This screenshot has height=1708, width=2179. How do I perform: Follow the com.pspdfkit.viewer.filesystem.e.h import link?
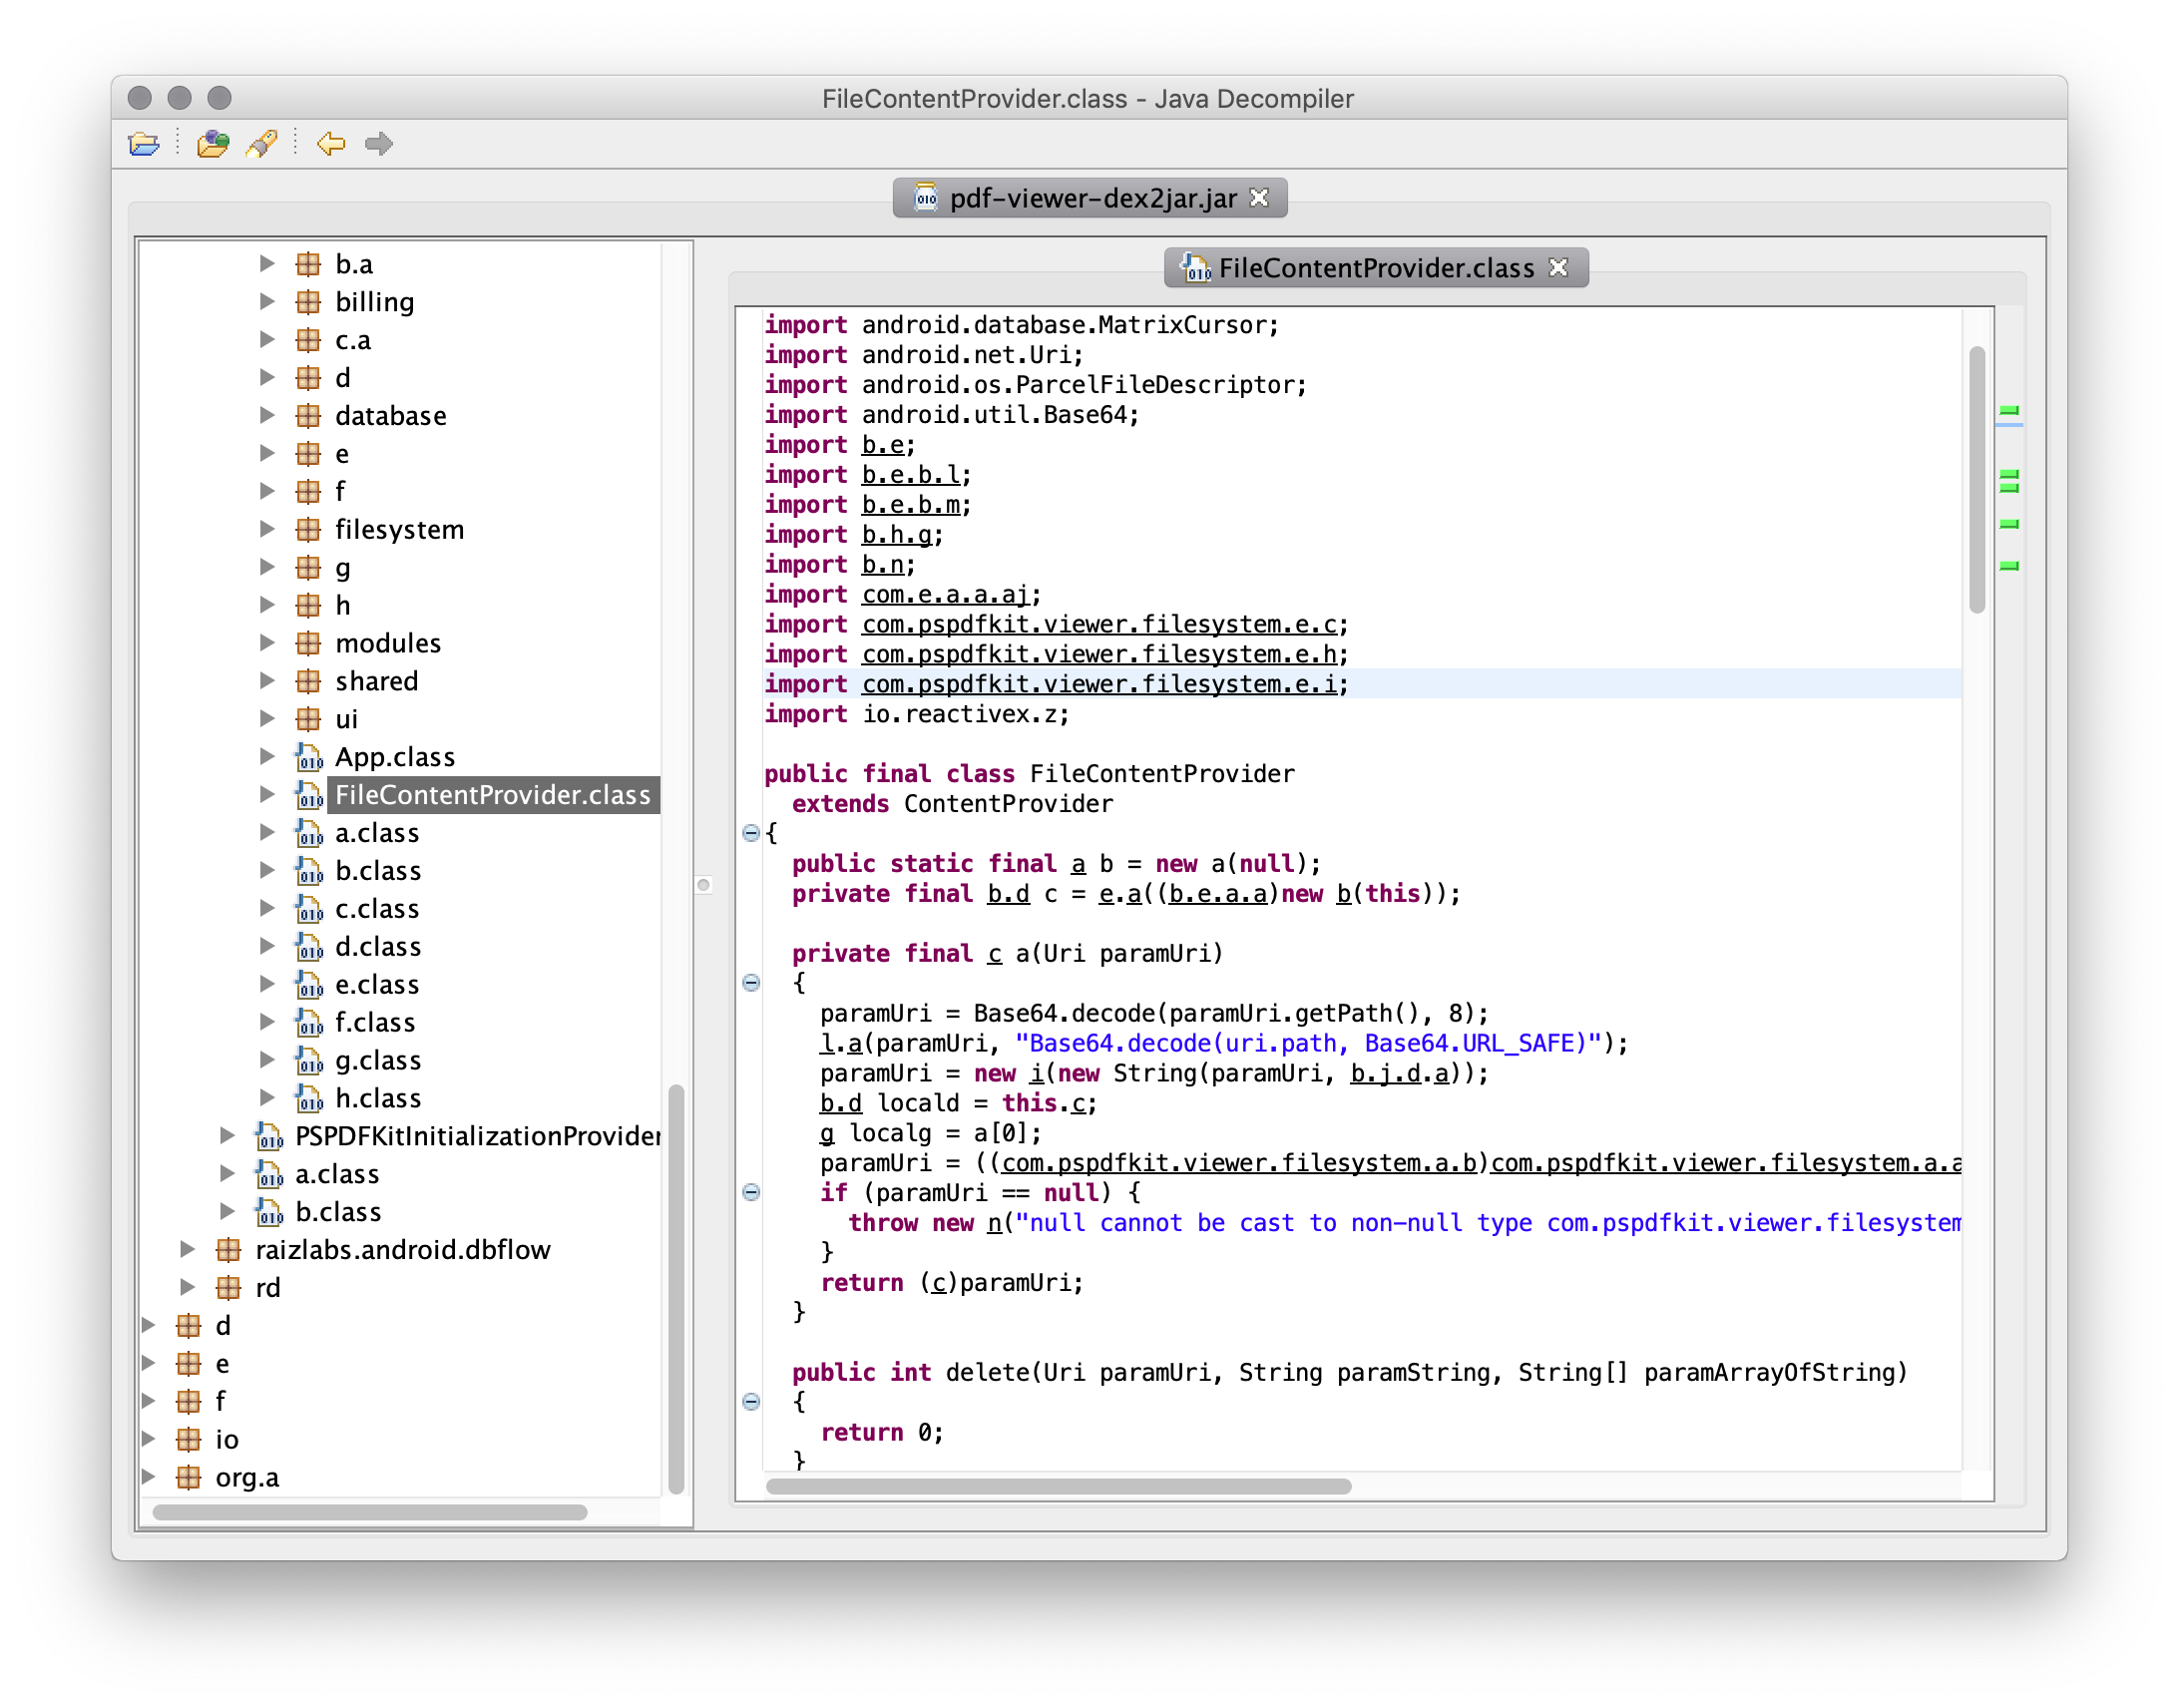click(x=1099, y=654)
